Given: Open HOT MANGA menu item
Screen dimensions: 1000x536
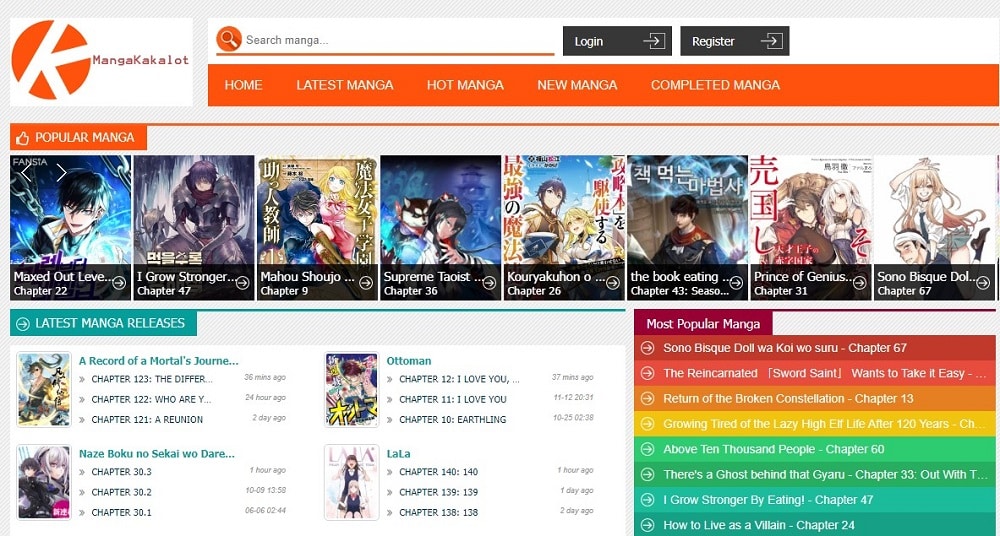Looking at the screenshot, I should point(465,85).
